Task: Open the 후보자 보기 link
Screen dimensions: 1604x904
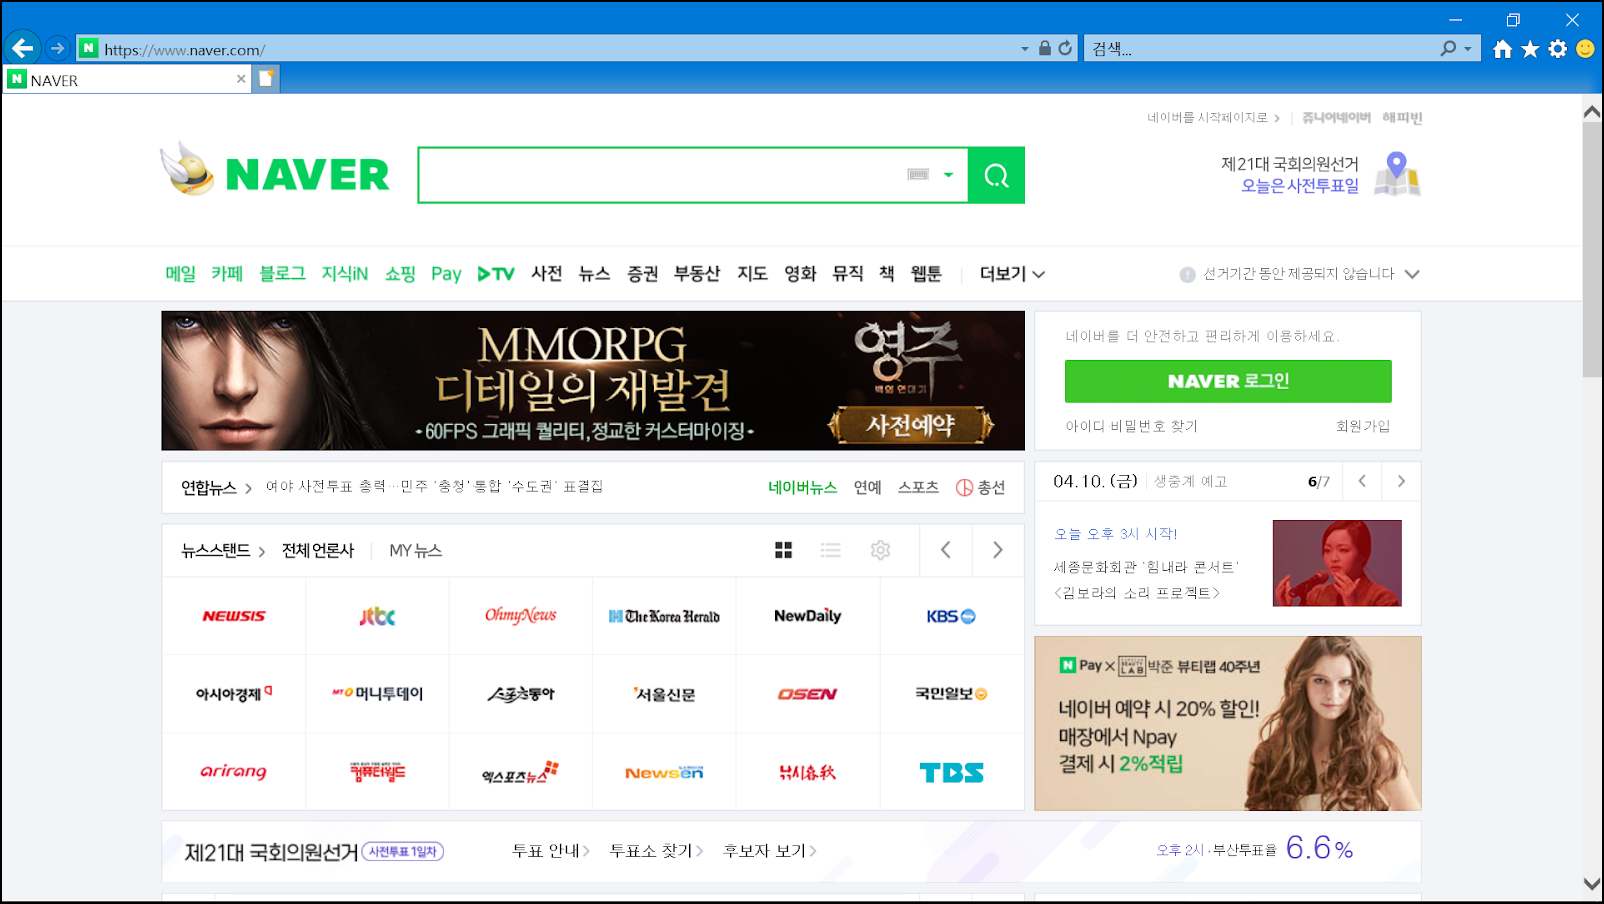Action: (770, 851)
